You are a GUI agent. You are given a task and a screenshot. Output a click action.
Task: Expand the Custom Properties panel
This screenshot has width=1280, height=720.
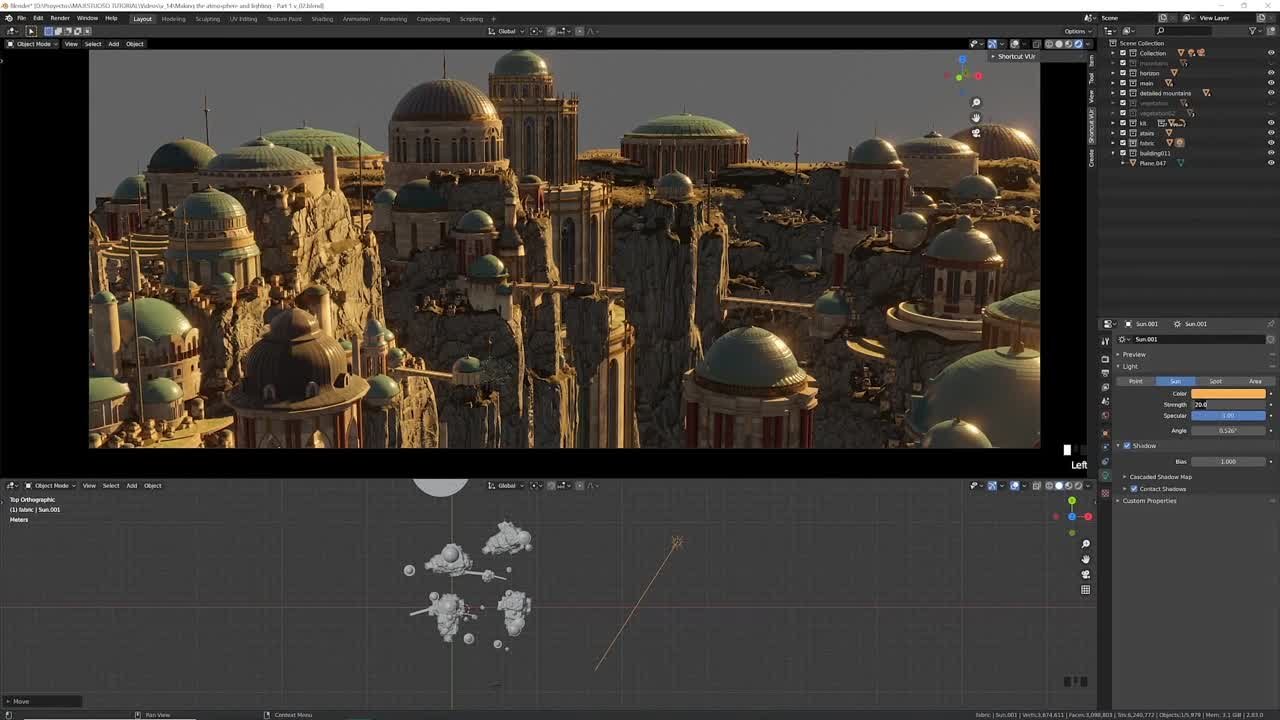tap(1149, 501)
